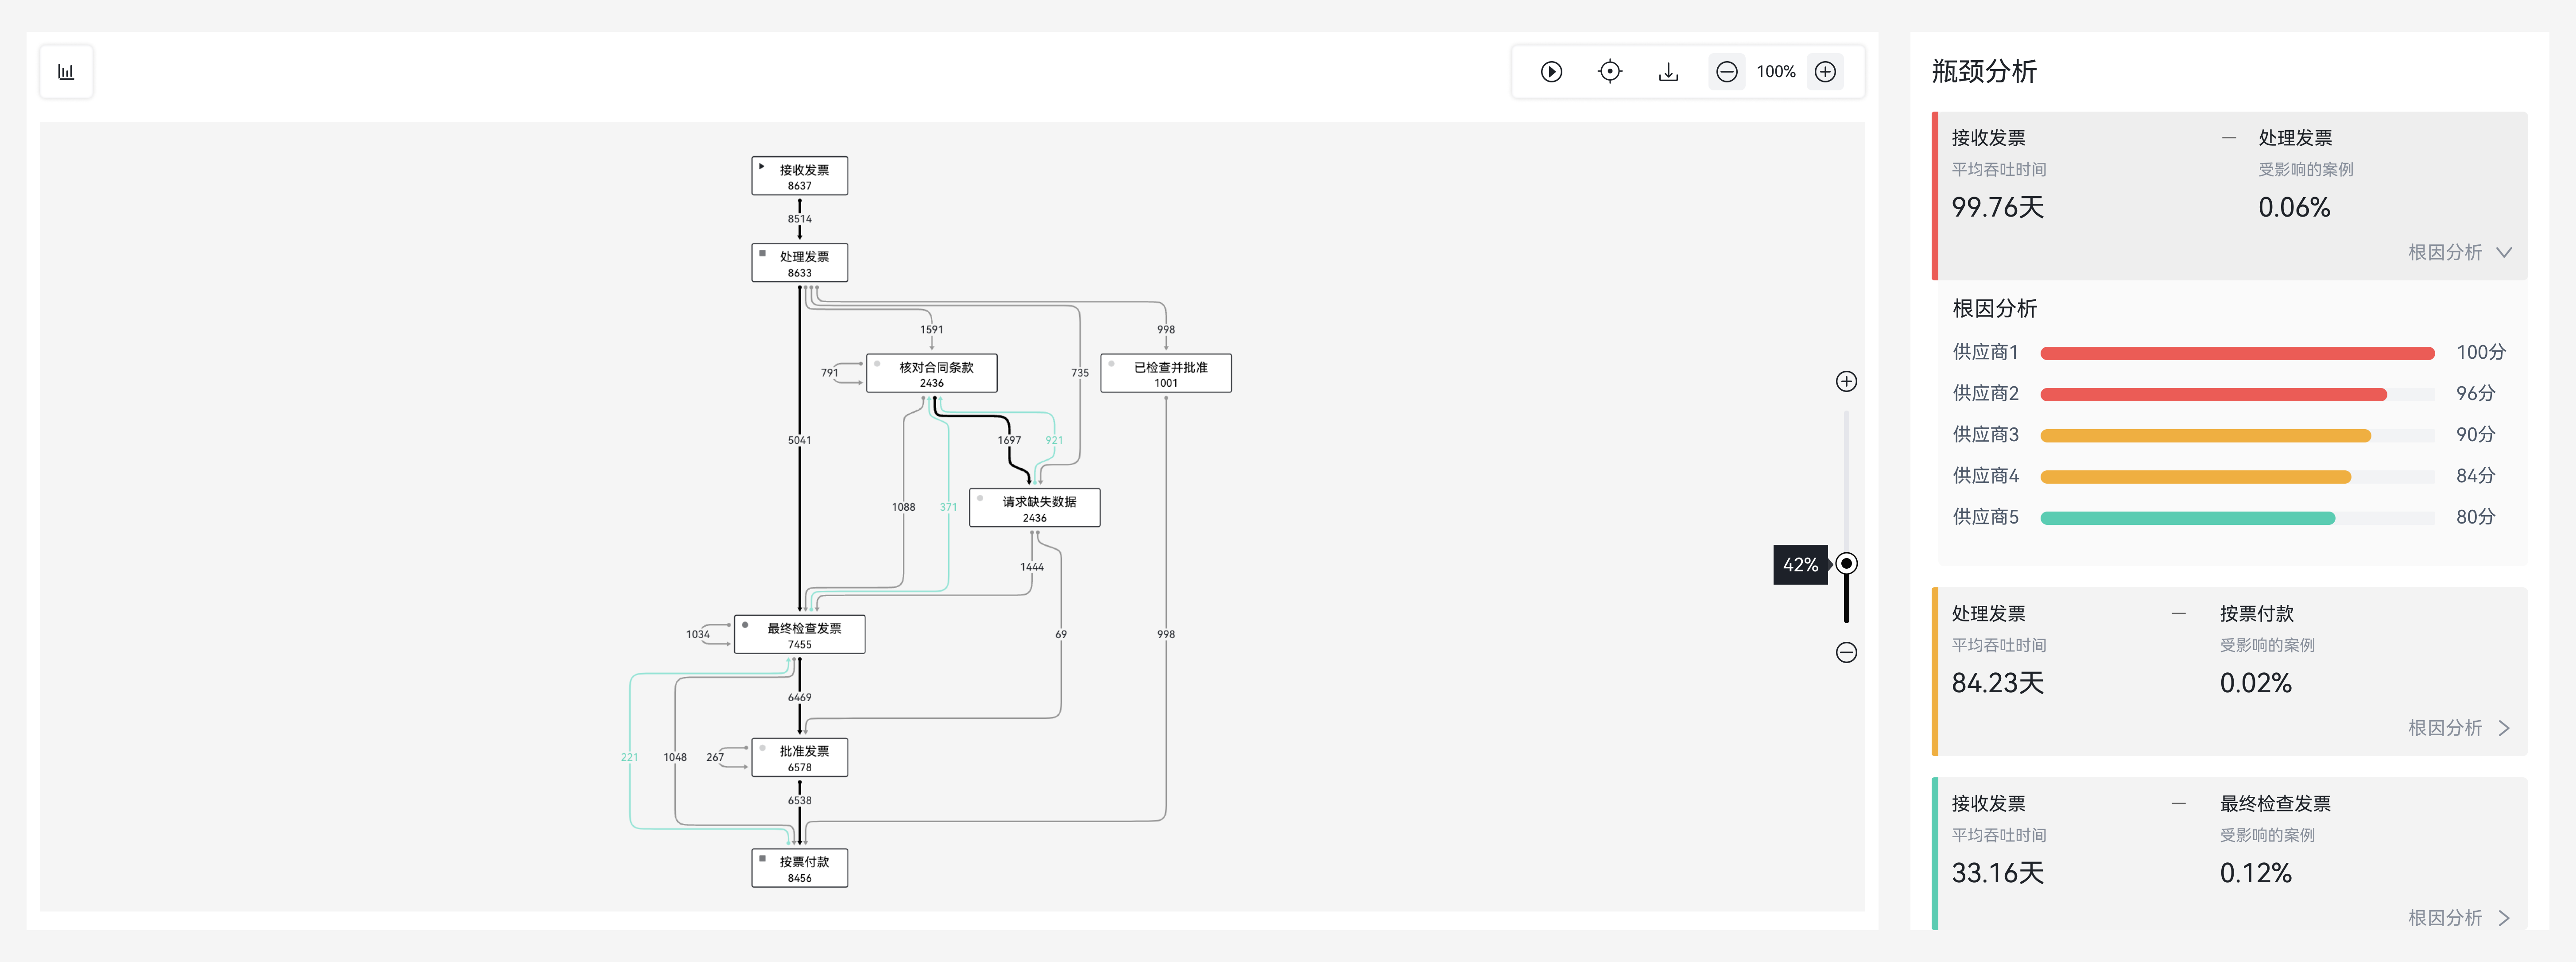The image size is (2576, 962).
Task: Click the 请求缺失数据 node
Action: (1034, 508)
